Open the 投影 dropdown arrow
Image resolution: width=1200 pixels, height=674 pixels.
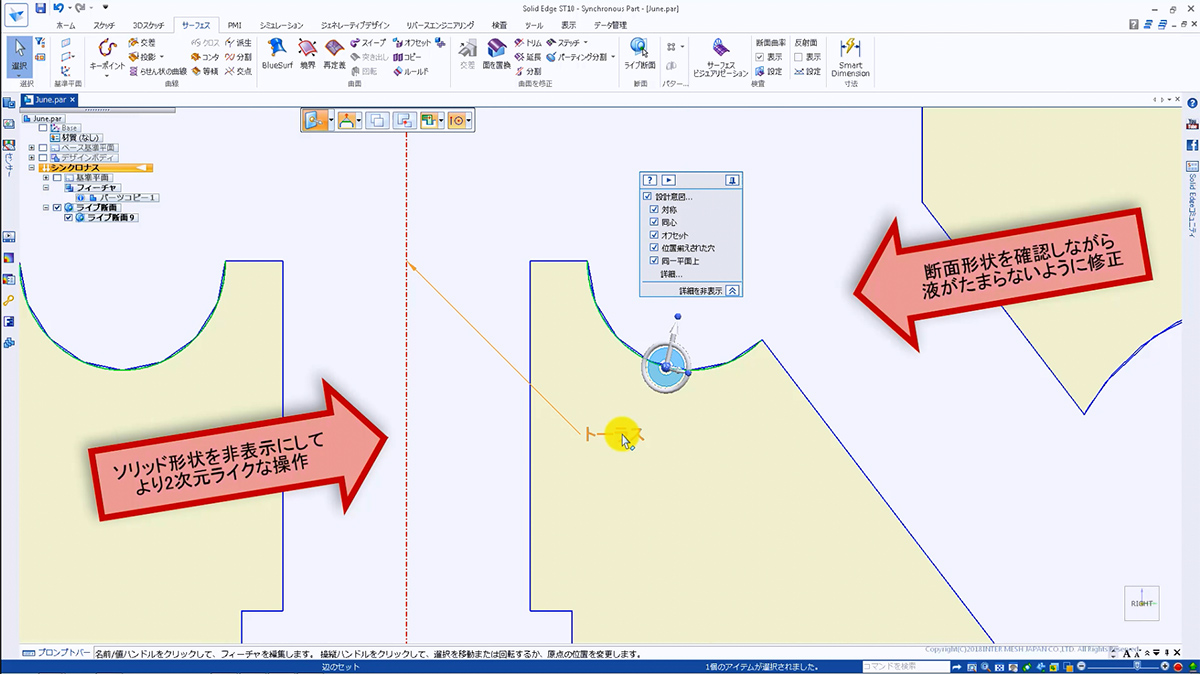tap(162, 57)
